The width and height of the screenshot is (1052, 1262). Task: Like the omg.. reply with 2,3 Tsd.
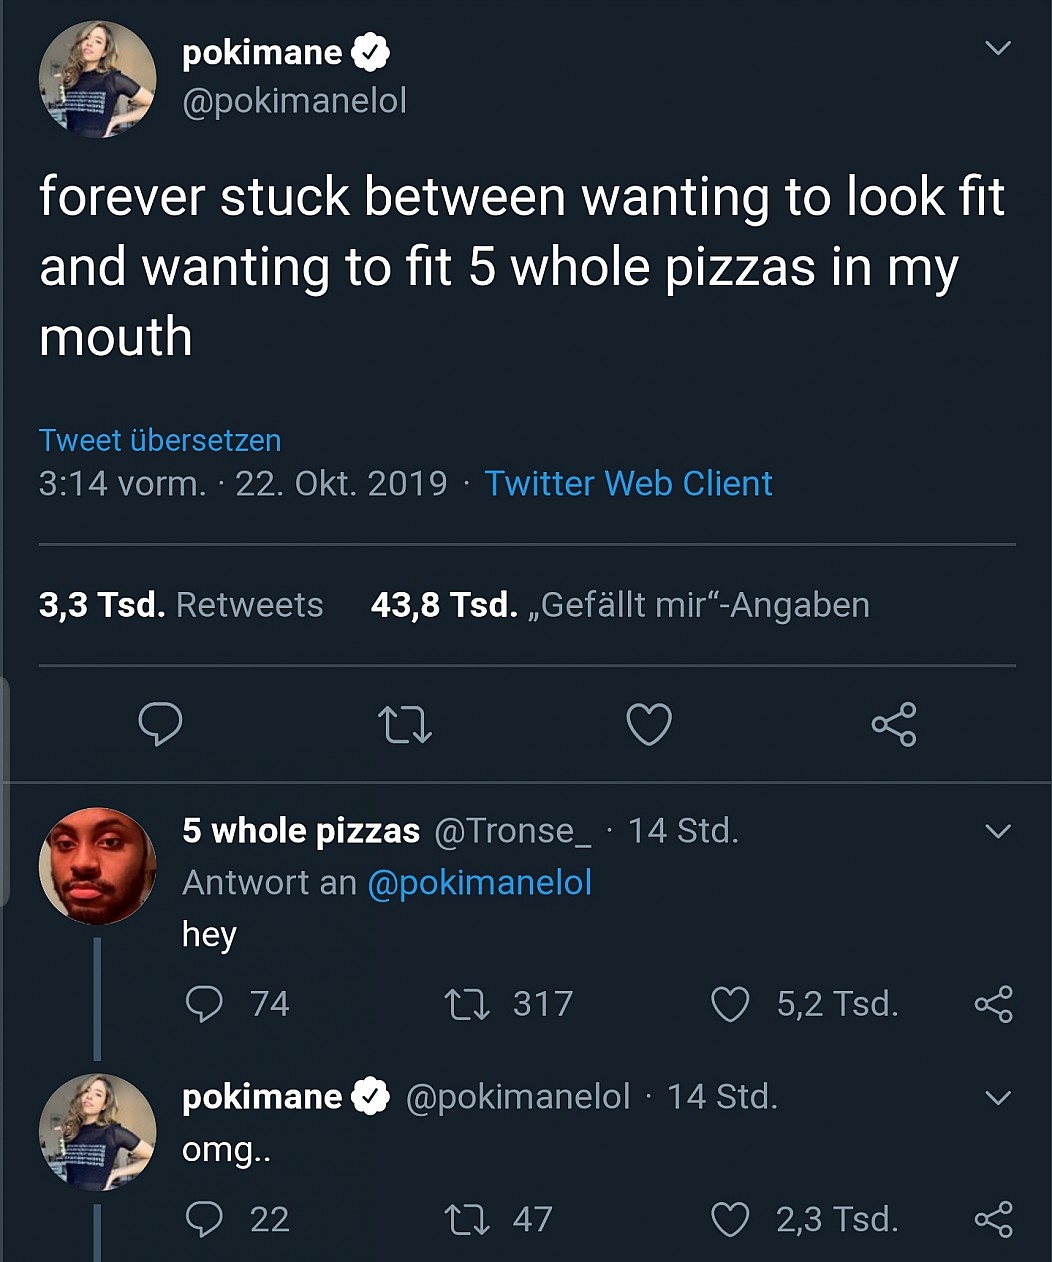tap(730, 1219)
